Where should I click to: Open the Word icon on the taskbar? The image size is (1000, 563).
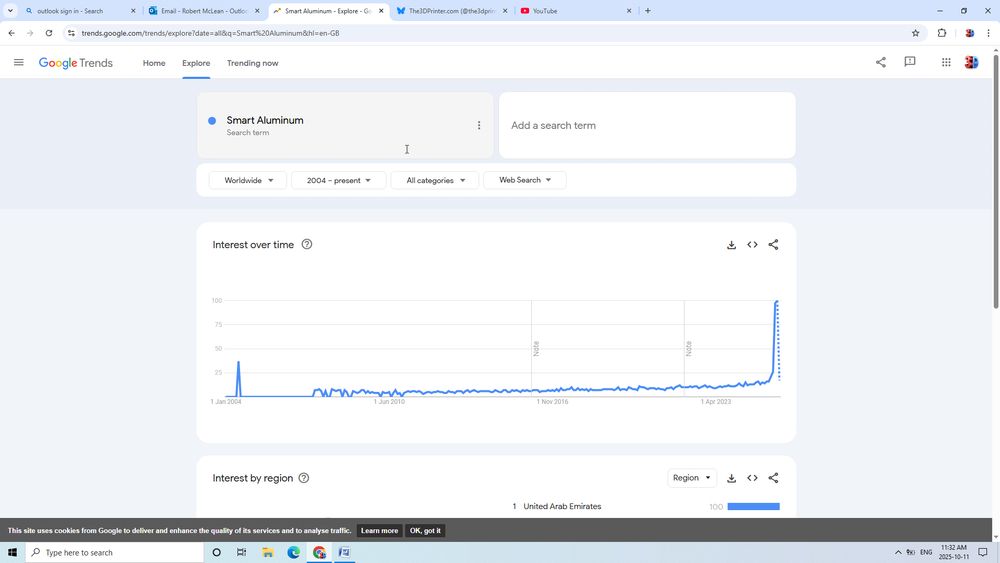click(344, 552)
